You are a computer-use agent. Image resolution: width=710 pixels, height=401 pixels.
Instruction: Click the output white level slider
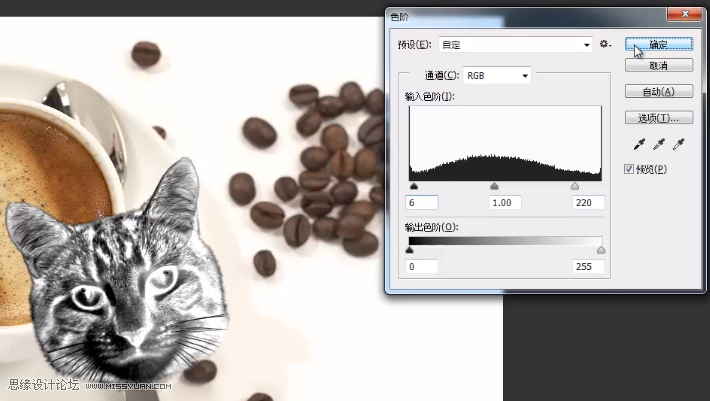pos(601,250)
